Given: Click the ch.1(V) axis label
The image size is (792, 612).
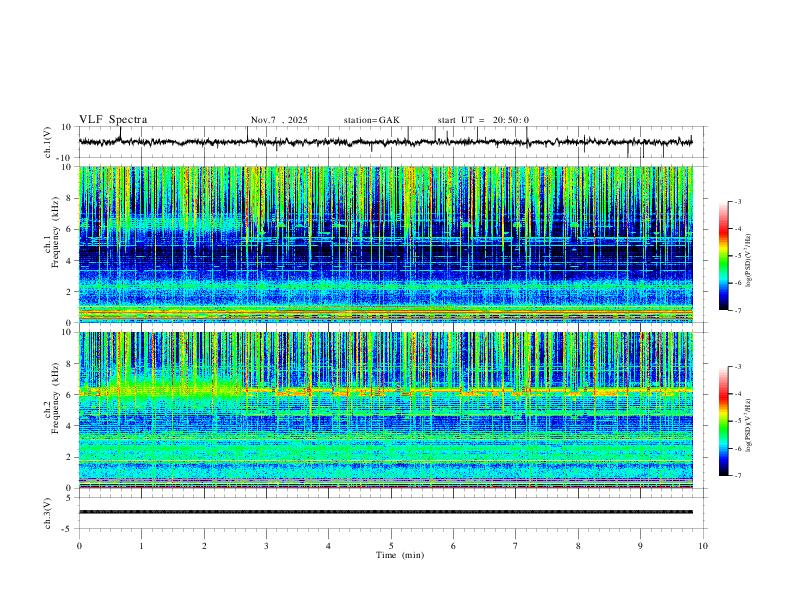Looking at the screenshot, I should point(48,142).
